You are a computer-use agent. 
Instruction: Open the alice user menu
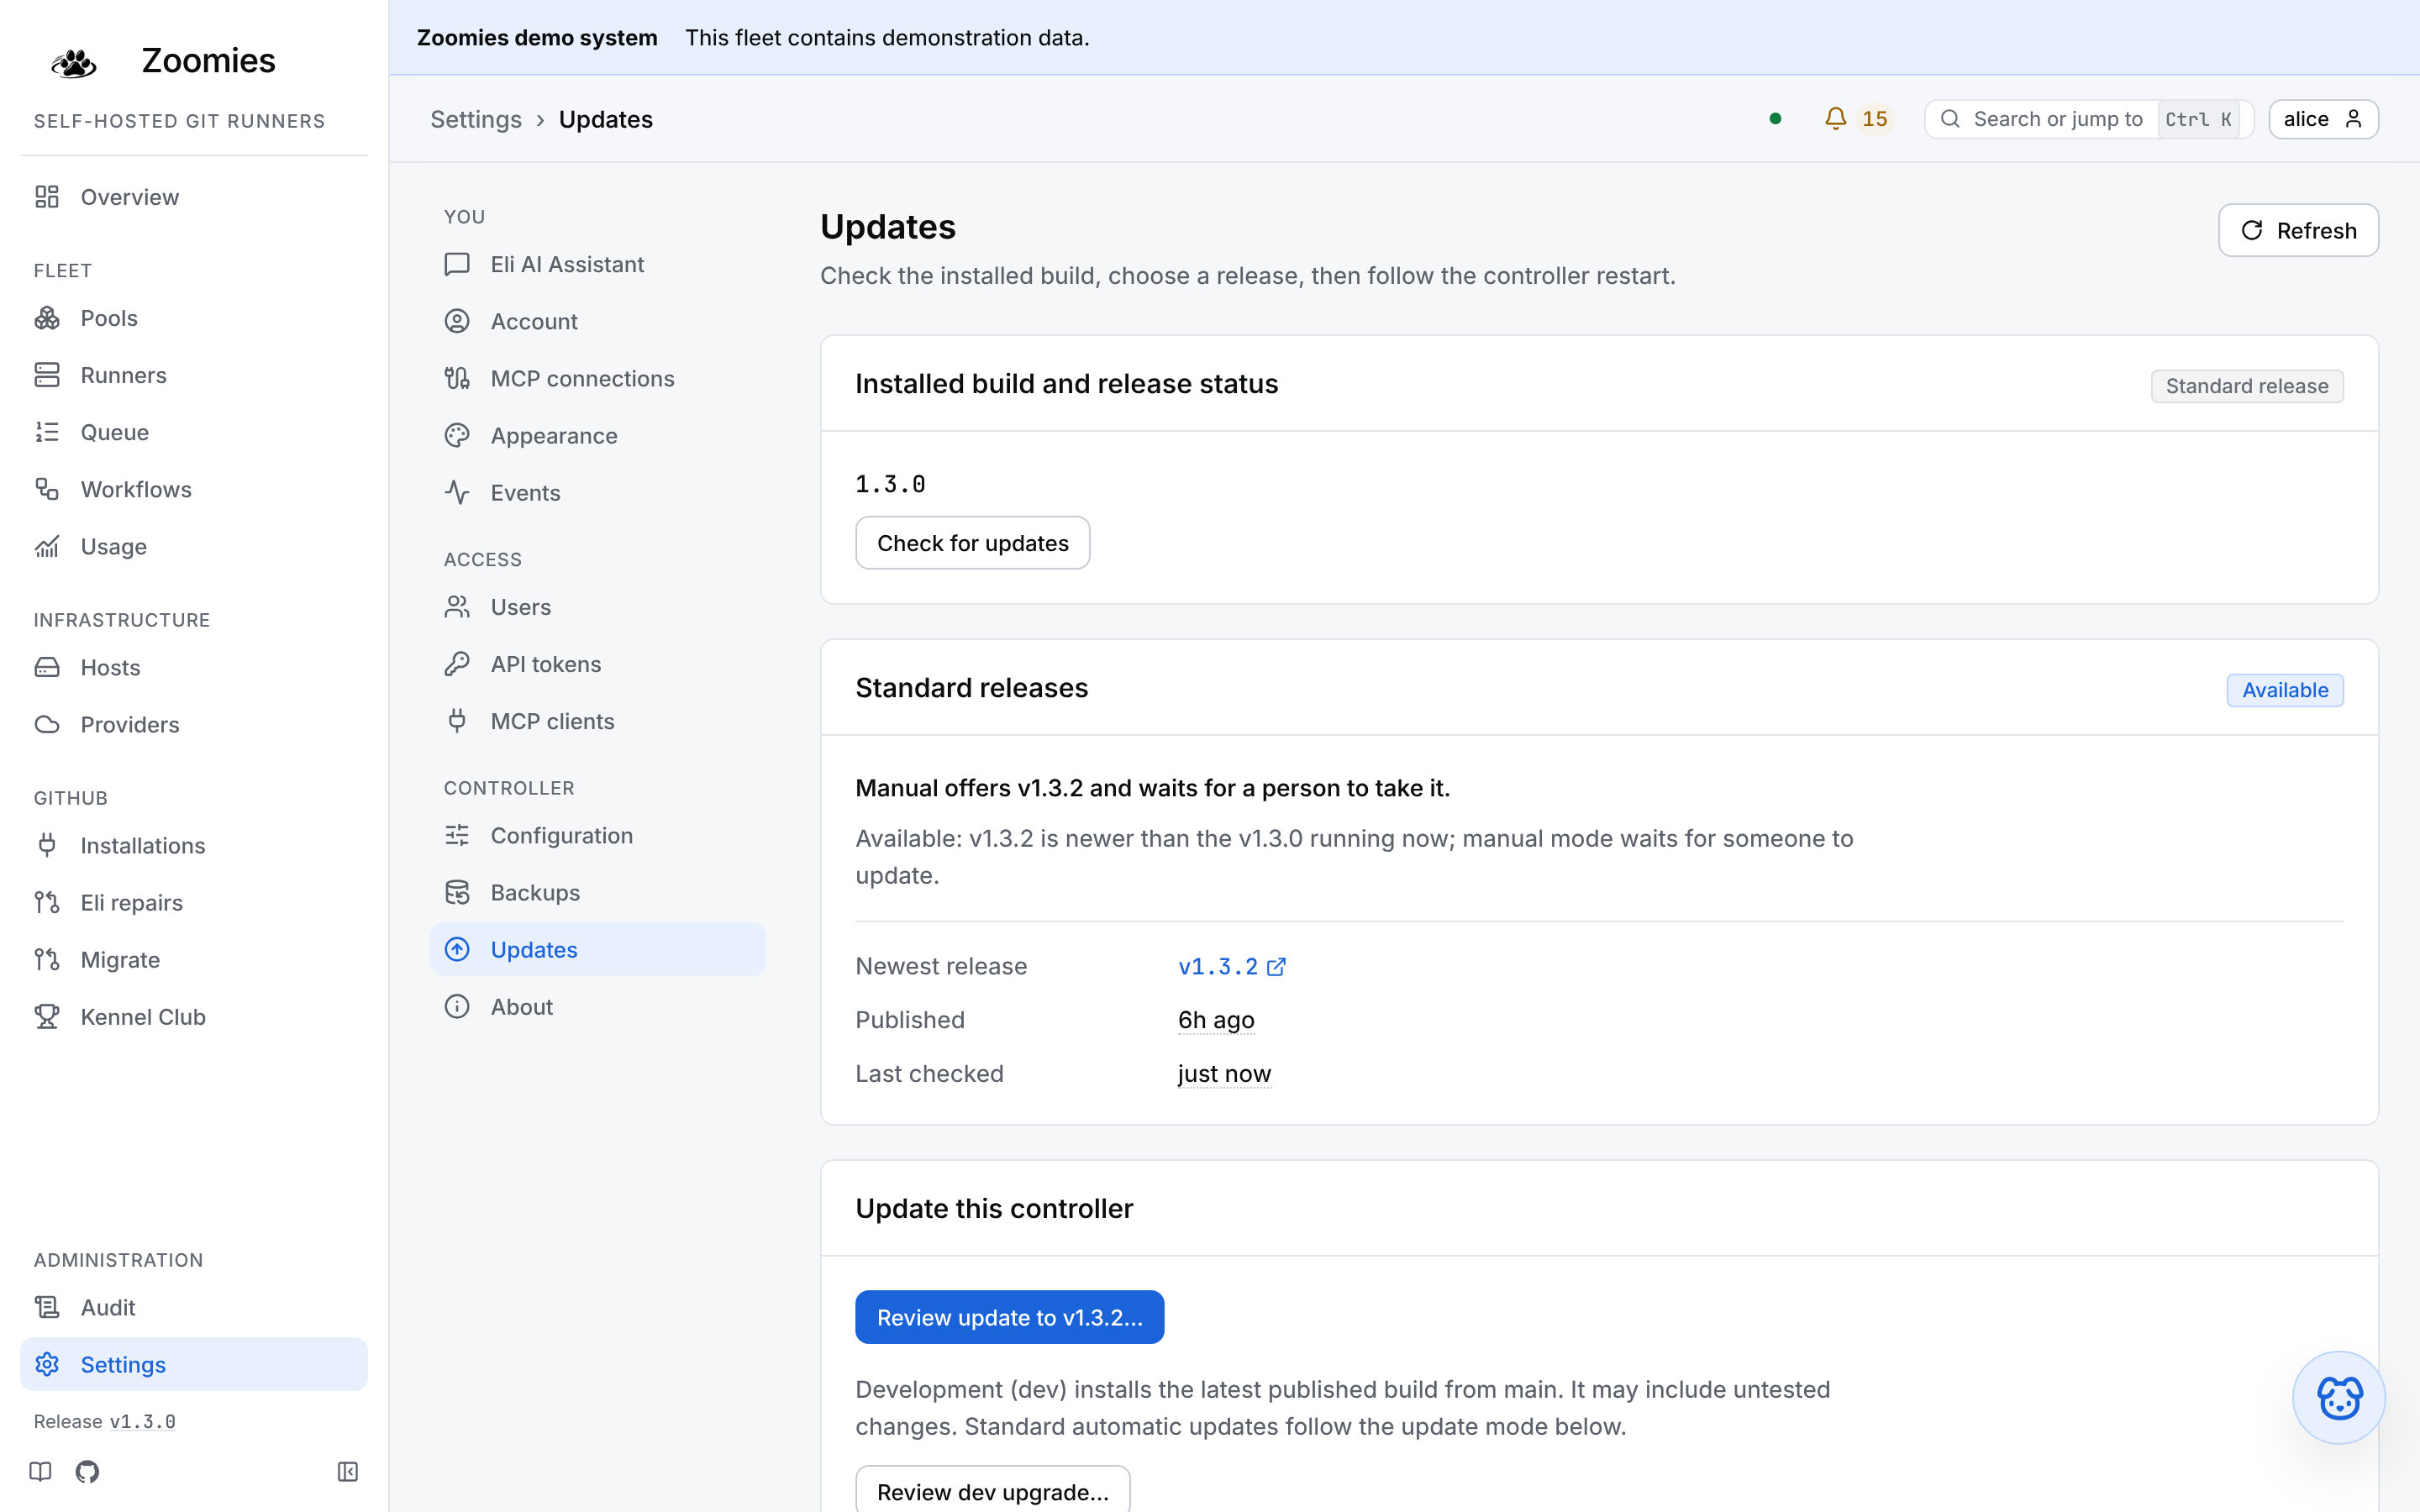(x=2323, y=119)
